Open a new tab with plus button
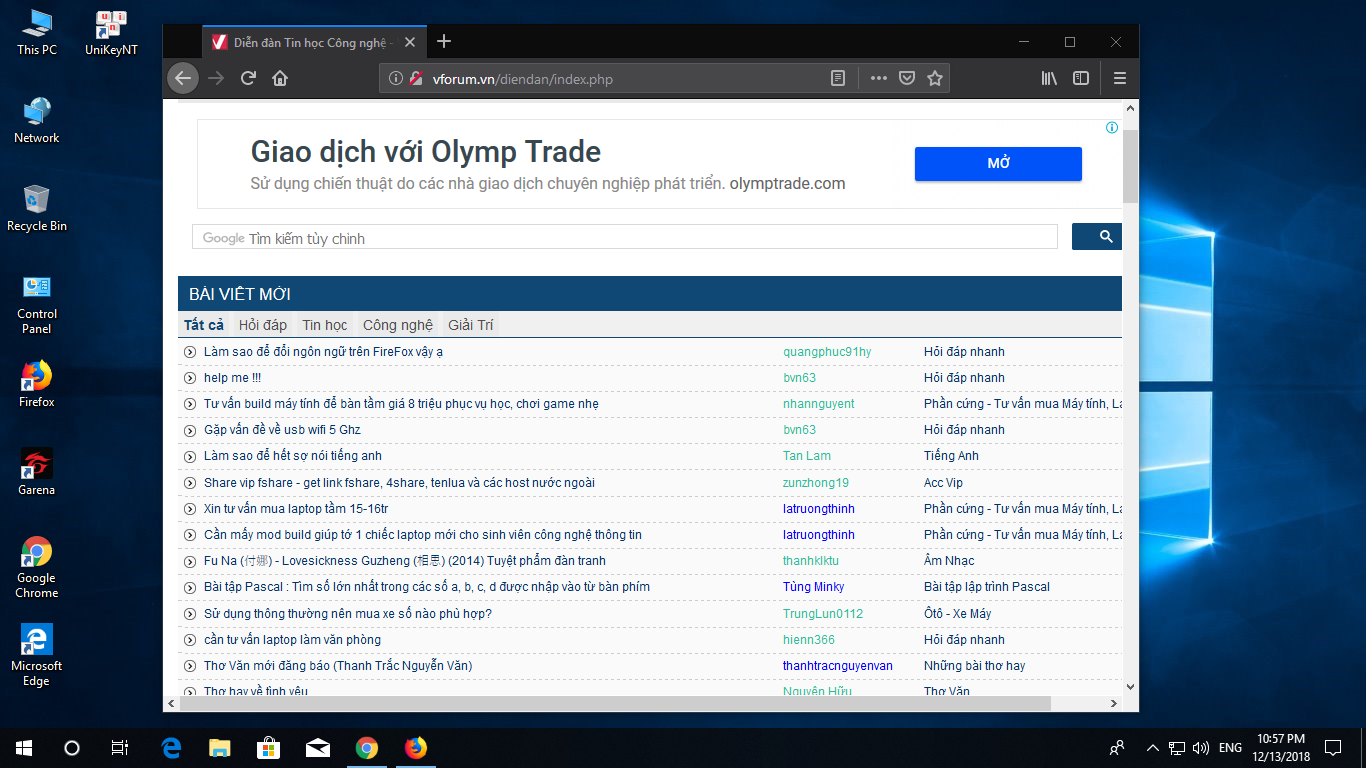Screen dimensions: 1366x768 click(444, 41)
